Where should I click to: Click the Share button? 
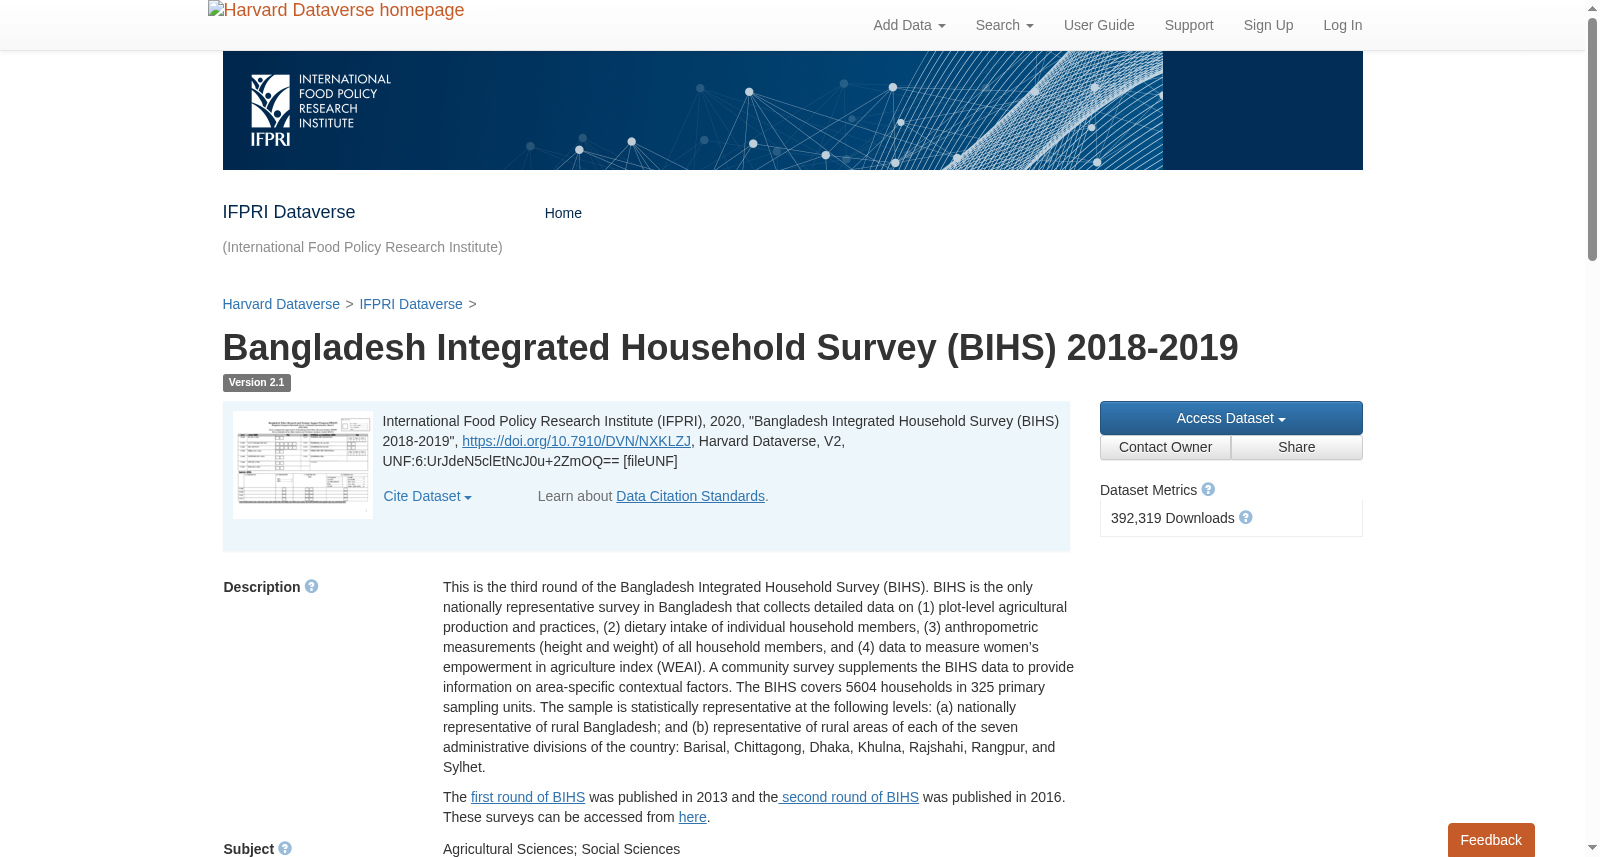pyautogui.click(x=1297, y=447)
